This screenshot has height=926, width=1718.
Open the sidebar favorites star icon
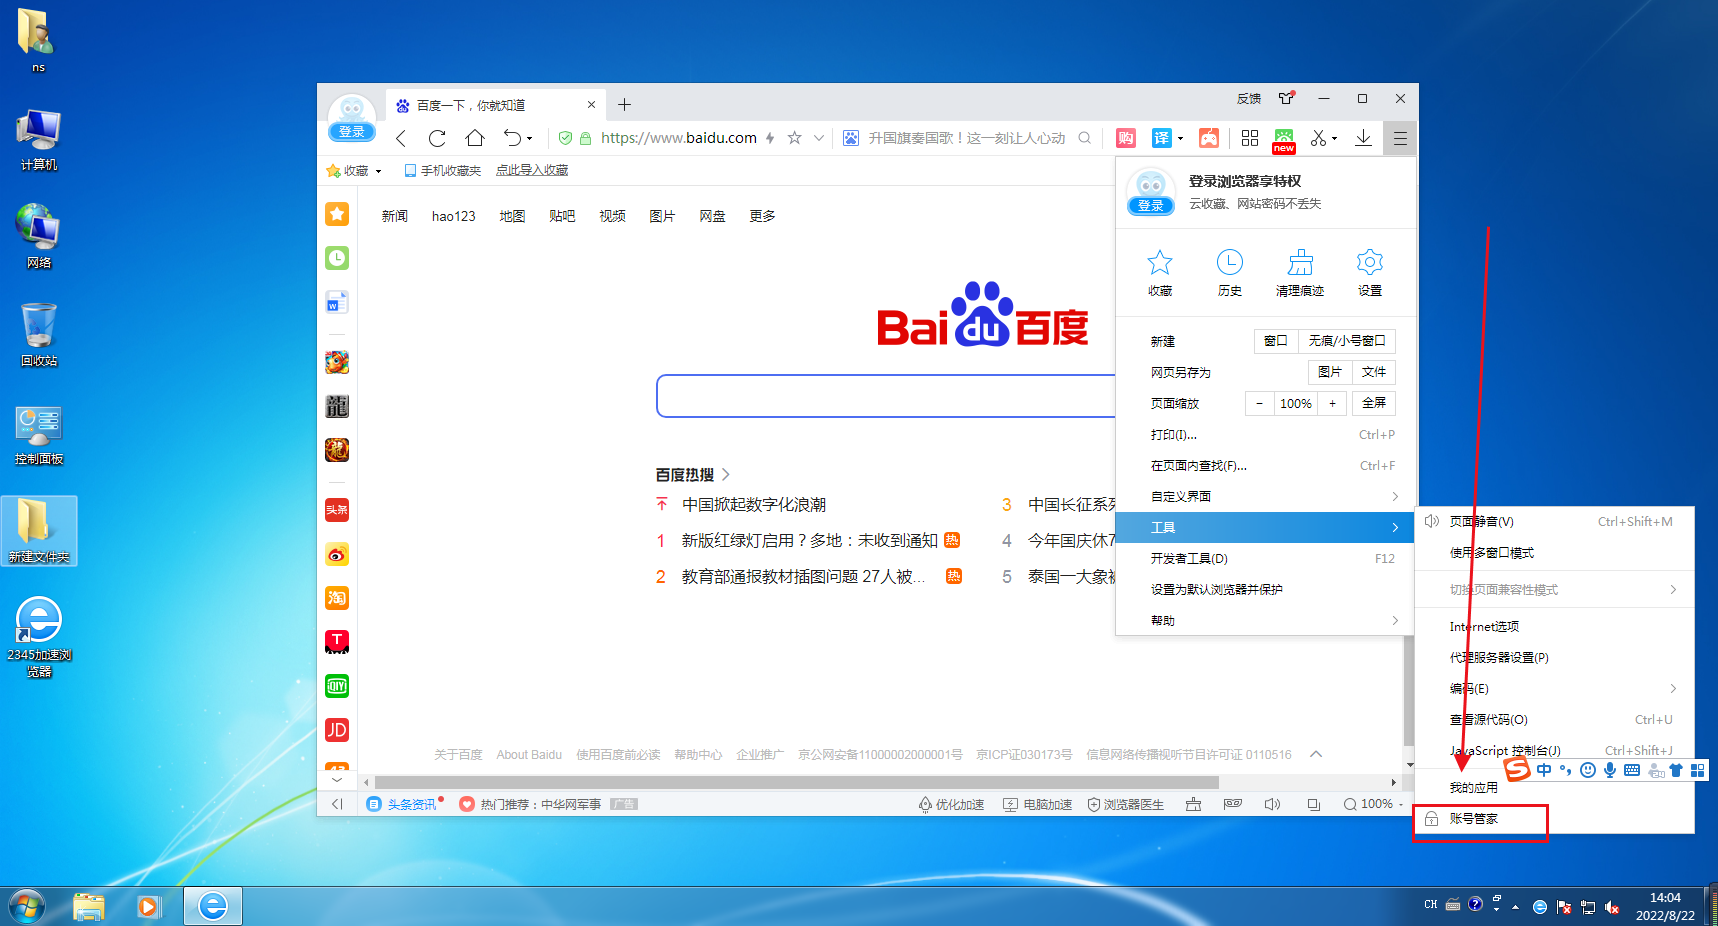(337, 214)
